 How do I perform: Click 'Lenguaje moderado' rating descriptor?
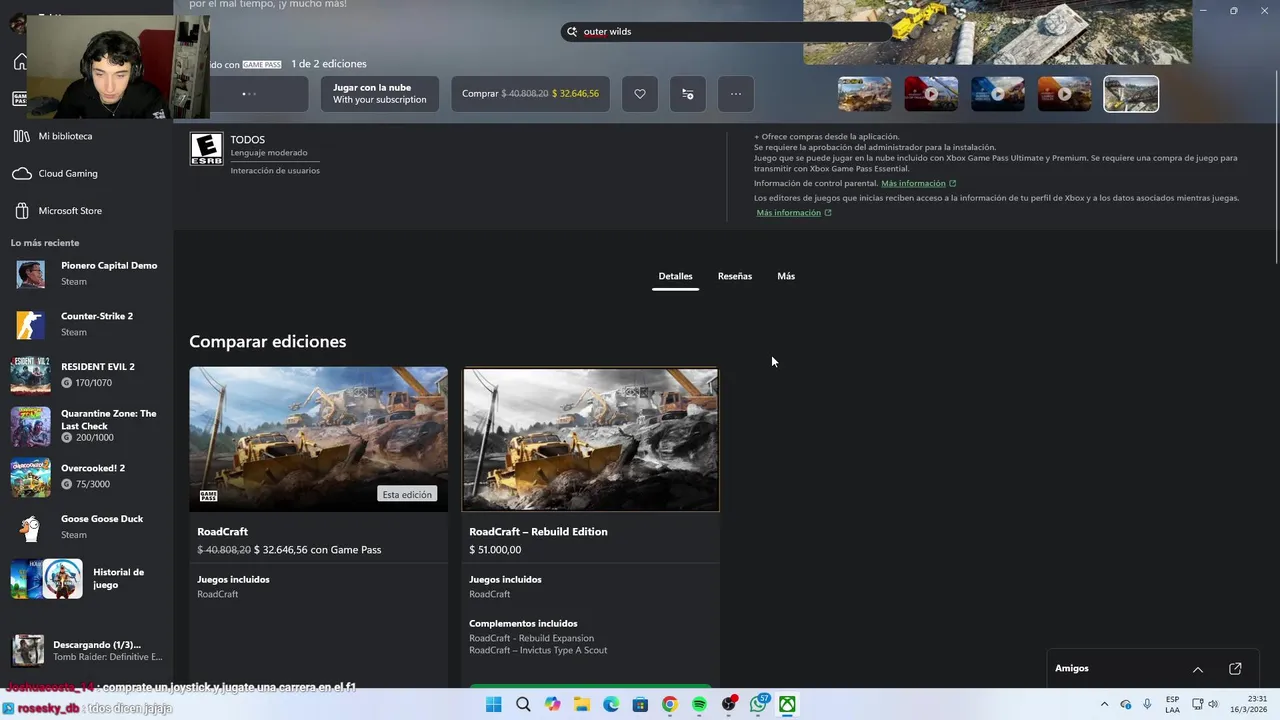click(x=269, y=153)
